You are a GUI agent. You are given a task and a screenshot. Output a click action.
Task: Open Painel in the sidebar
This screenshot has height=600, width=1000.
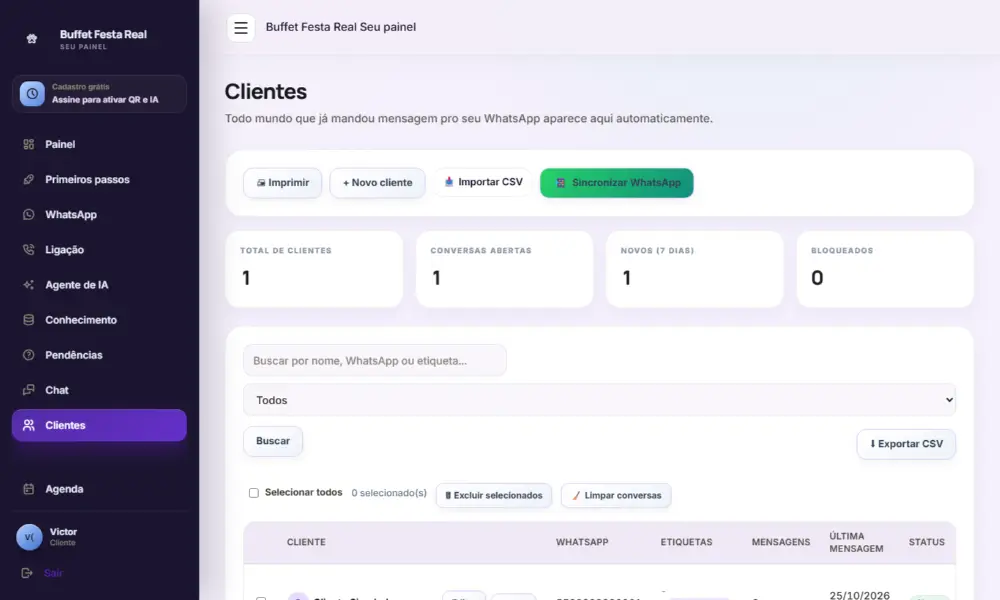(99, 144)
